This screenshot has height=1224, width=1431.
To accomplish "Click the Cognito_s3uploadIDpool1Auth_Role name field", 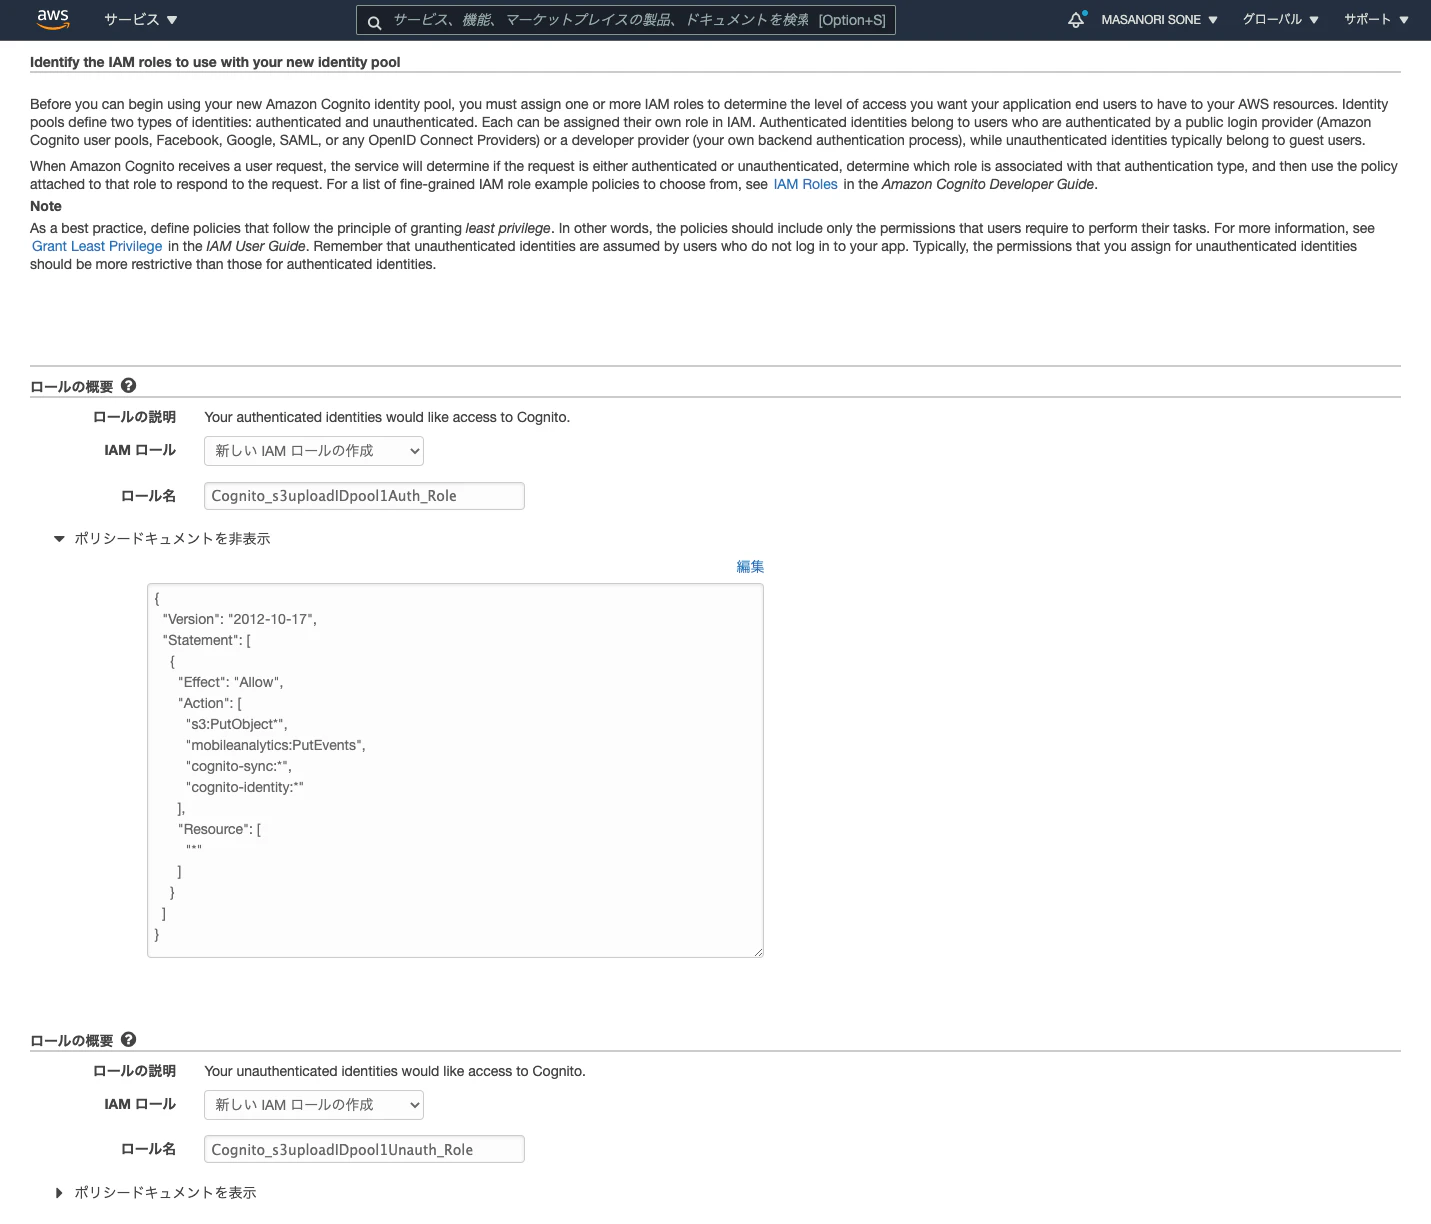I will click(364, 496).
